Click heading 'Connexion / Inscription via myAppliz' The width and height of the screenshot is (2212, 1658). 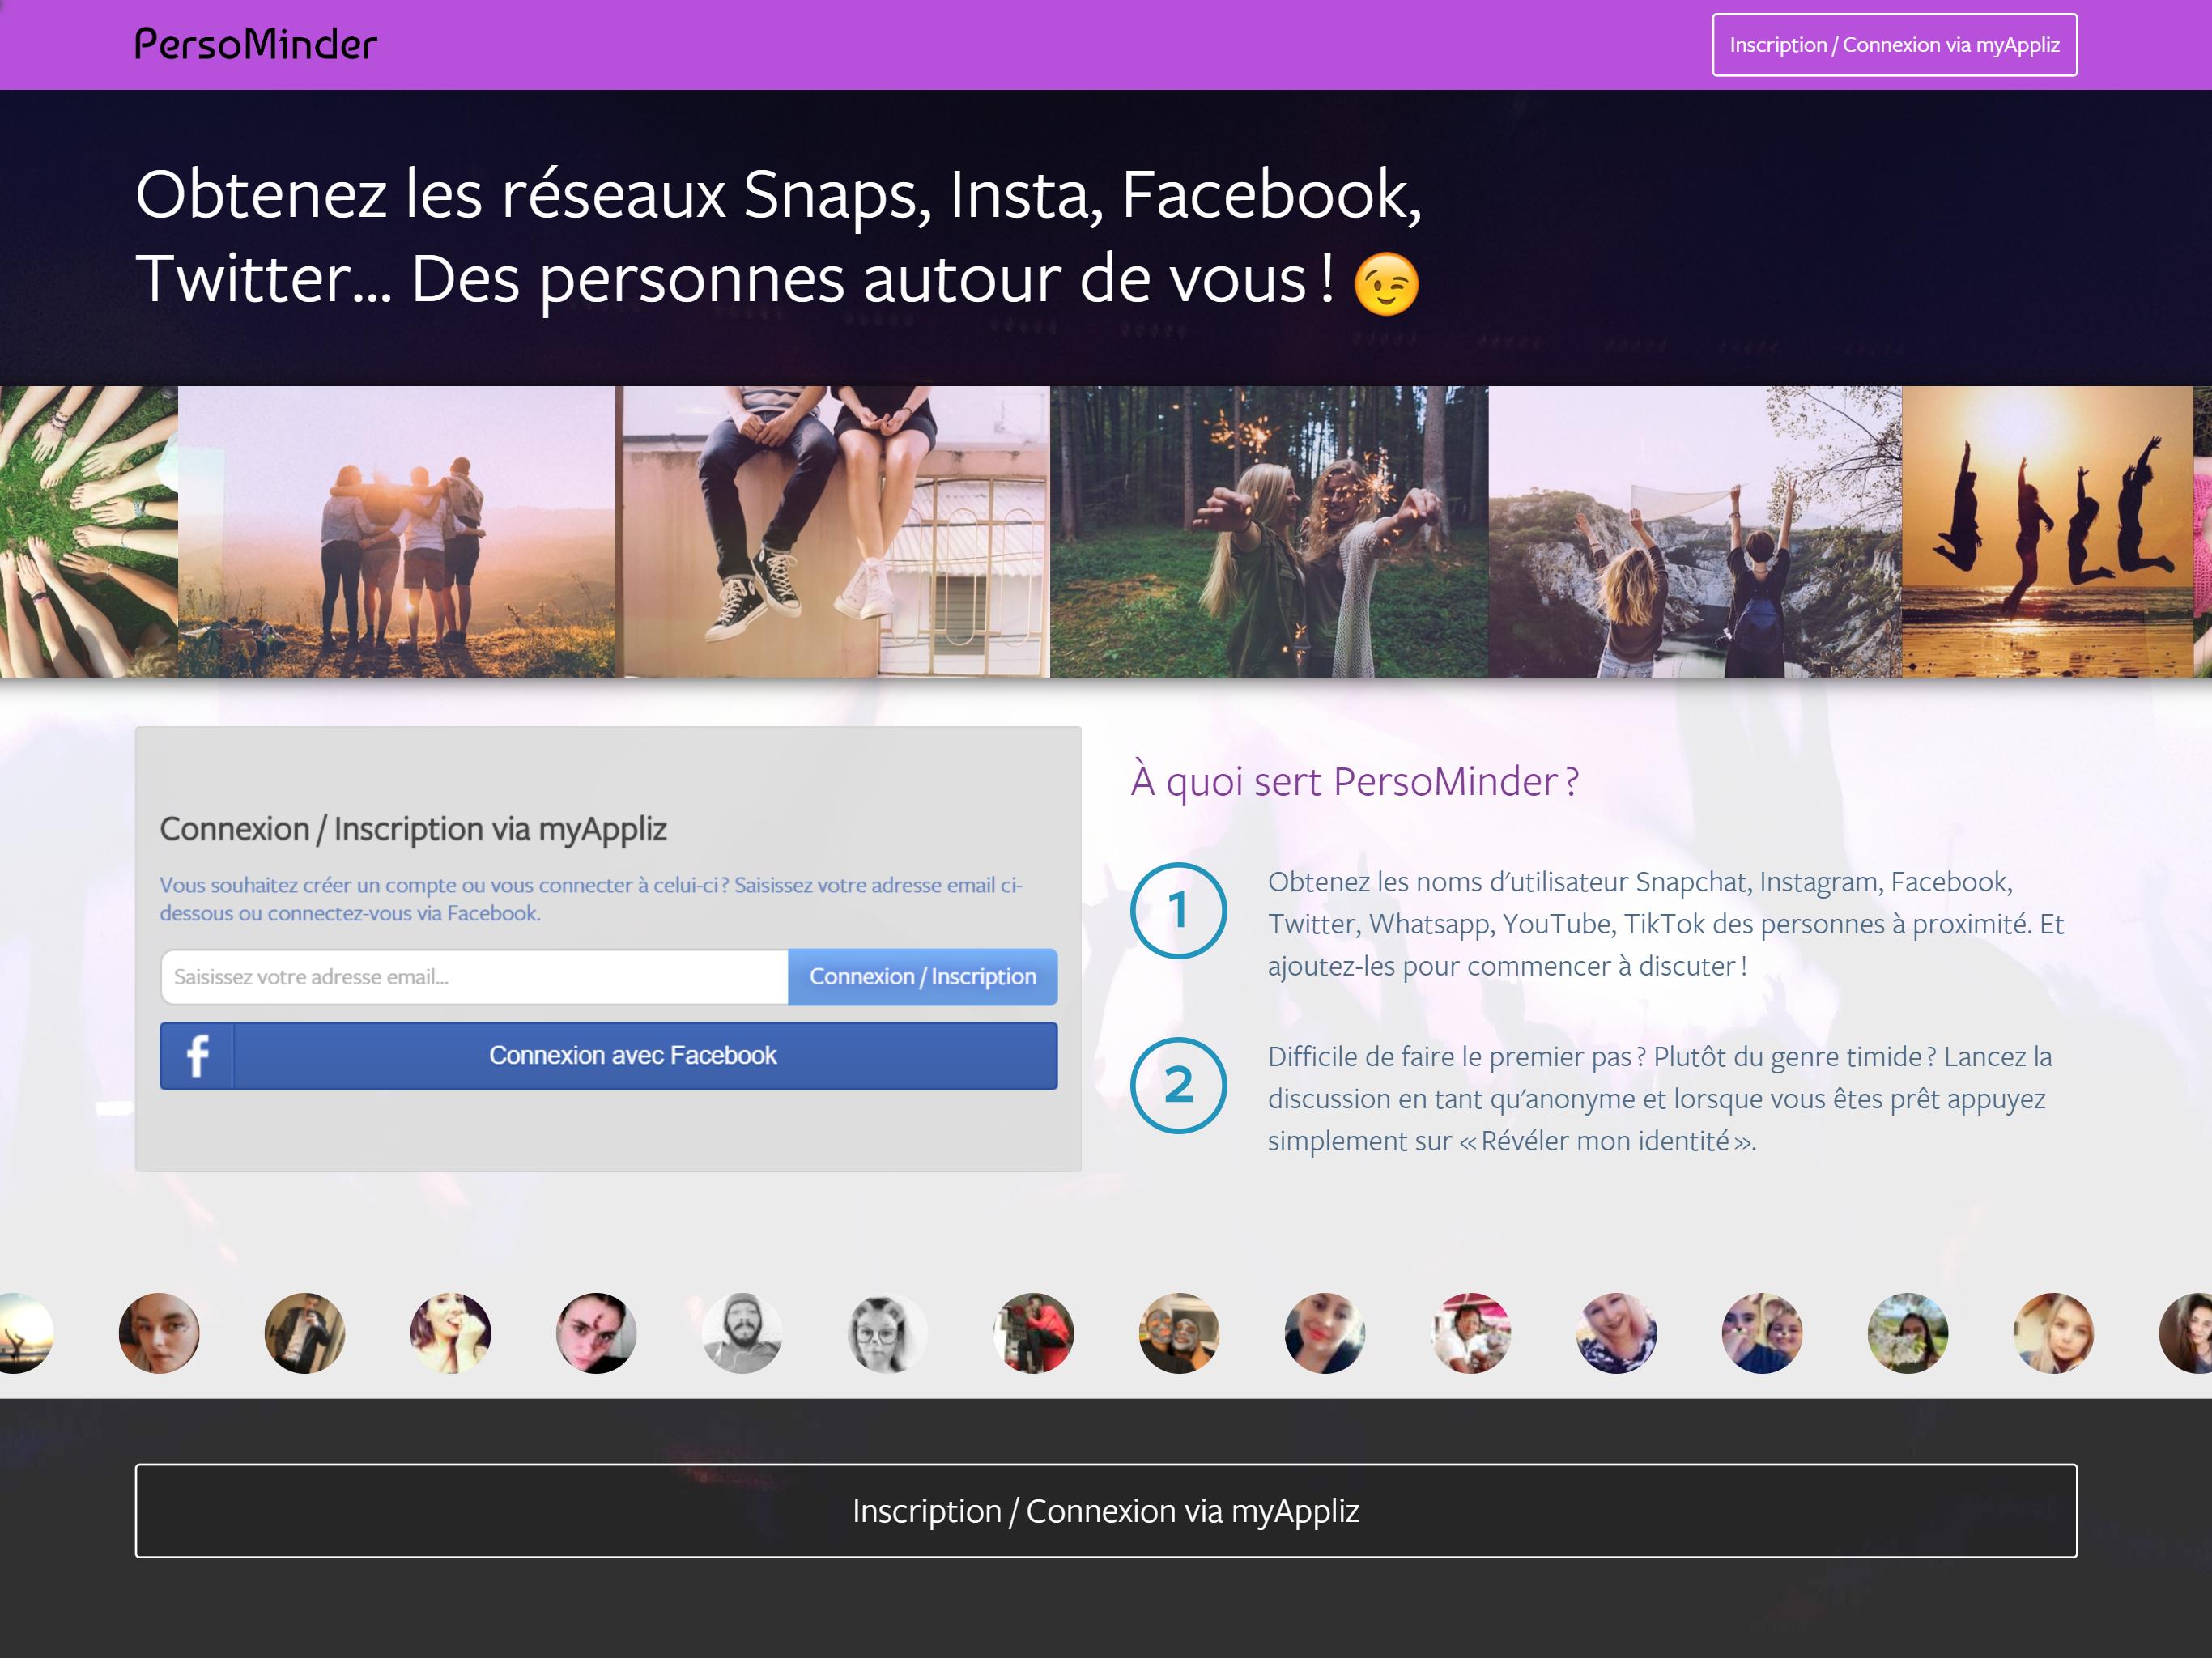click(x=413, y=829)
